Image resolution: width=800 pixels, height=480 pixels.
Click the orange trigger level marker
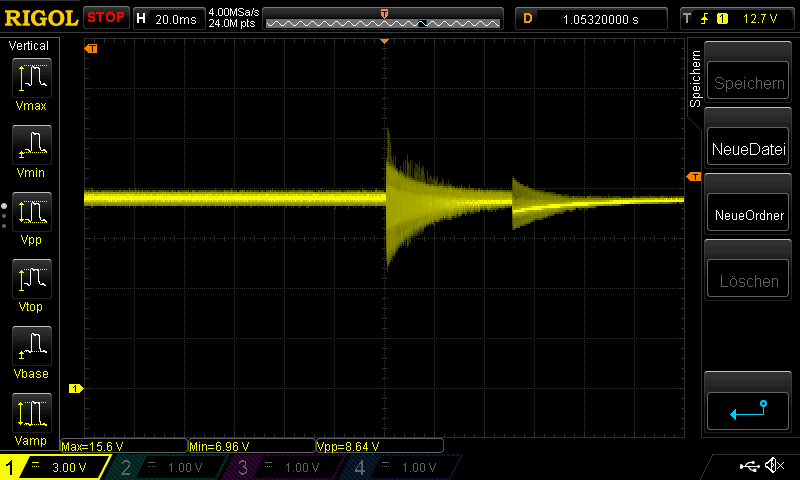(694, 177)
